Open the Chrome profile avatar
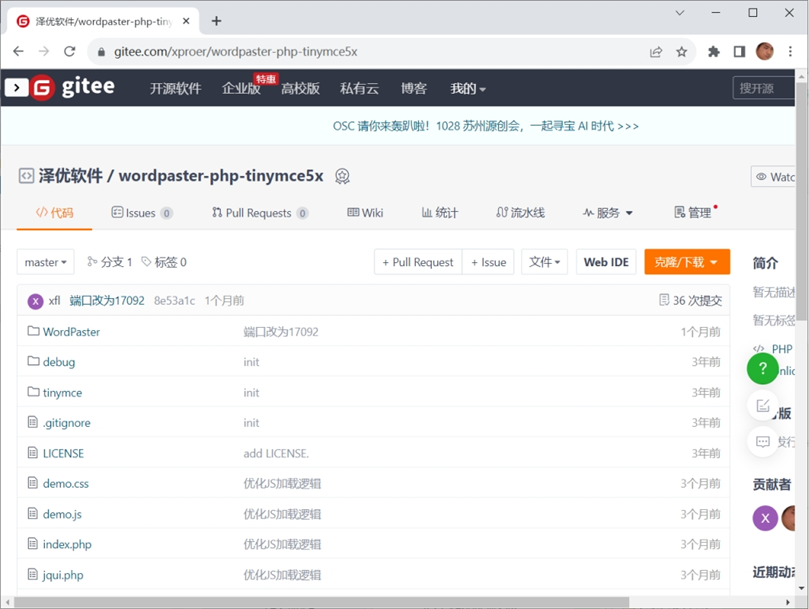This screenshot has width=809, height=609. pyautogui.click(x=765, y=51)
